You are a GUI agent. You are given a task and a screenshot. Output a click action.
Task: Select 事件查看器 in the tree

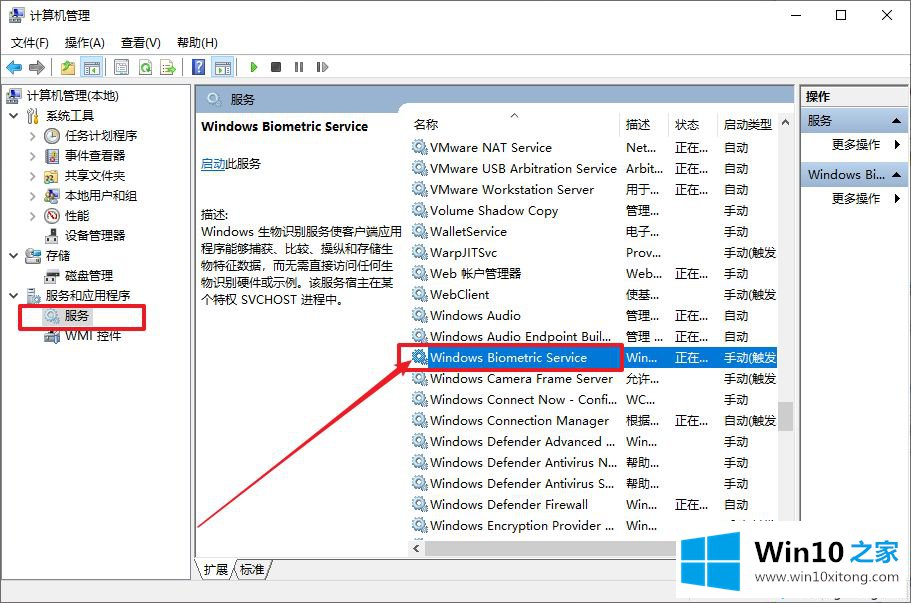[95, 156]
